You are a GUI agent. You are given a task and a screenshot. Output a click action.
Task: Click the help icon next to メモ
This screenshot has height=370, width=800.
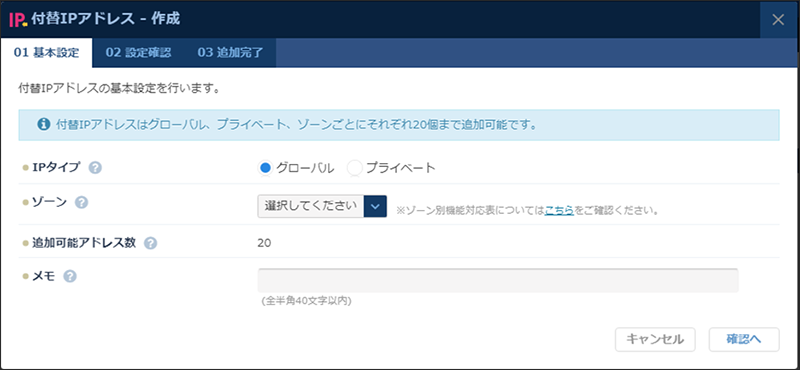point(70,277)
